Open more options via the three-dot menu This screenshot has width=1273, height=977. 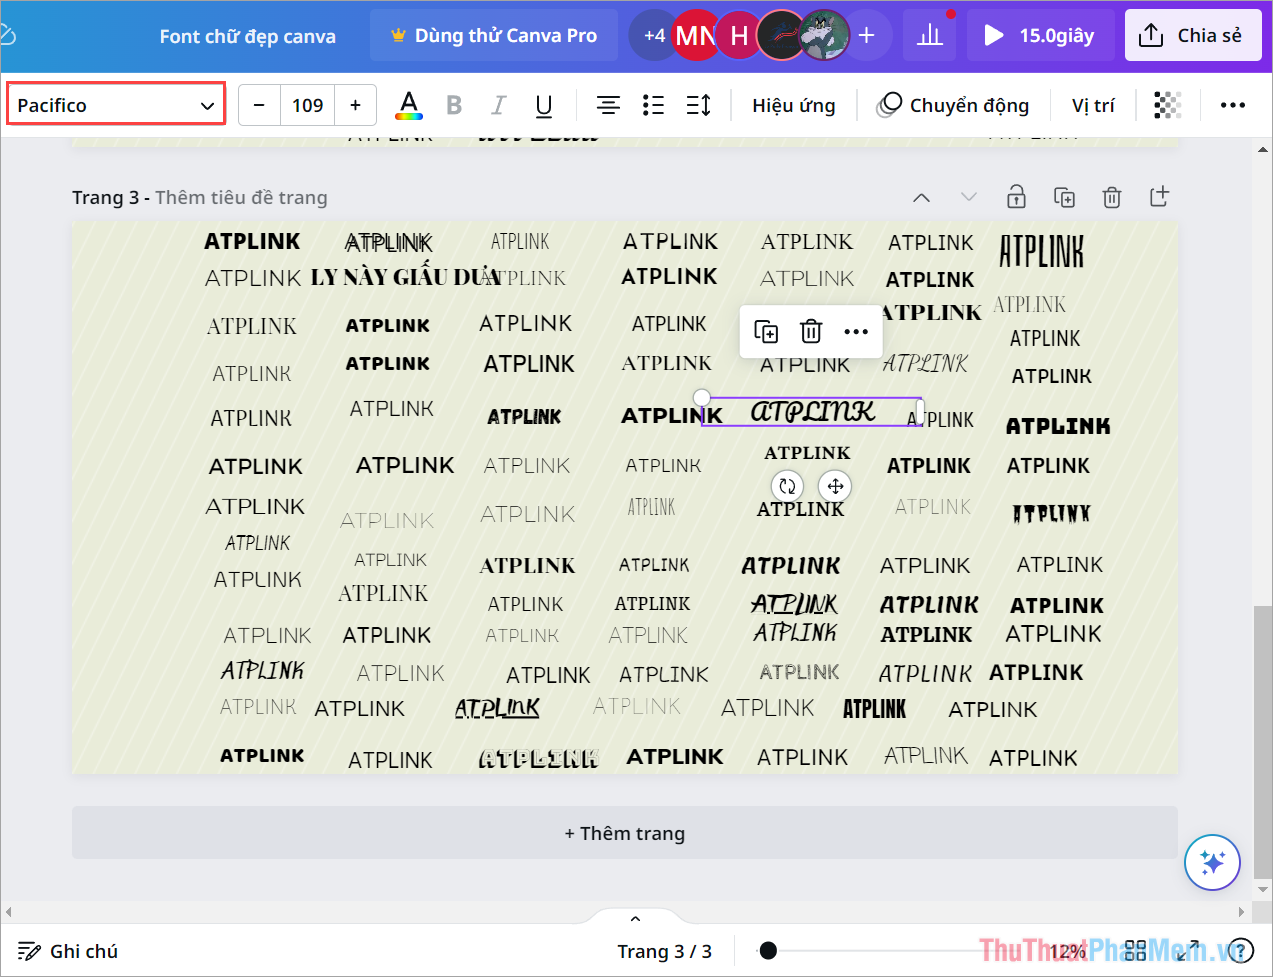tap(855, 331)
